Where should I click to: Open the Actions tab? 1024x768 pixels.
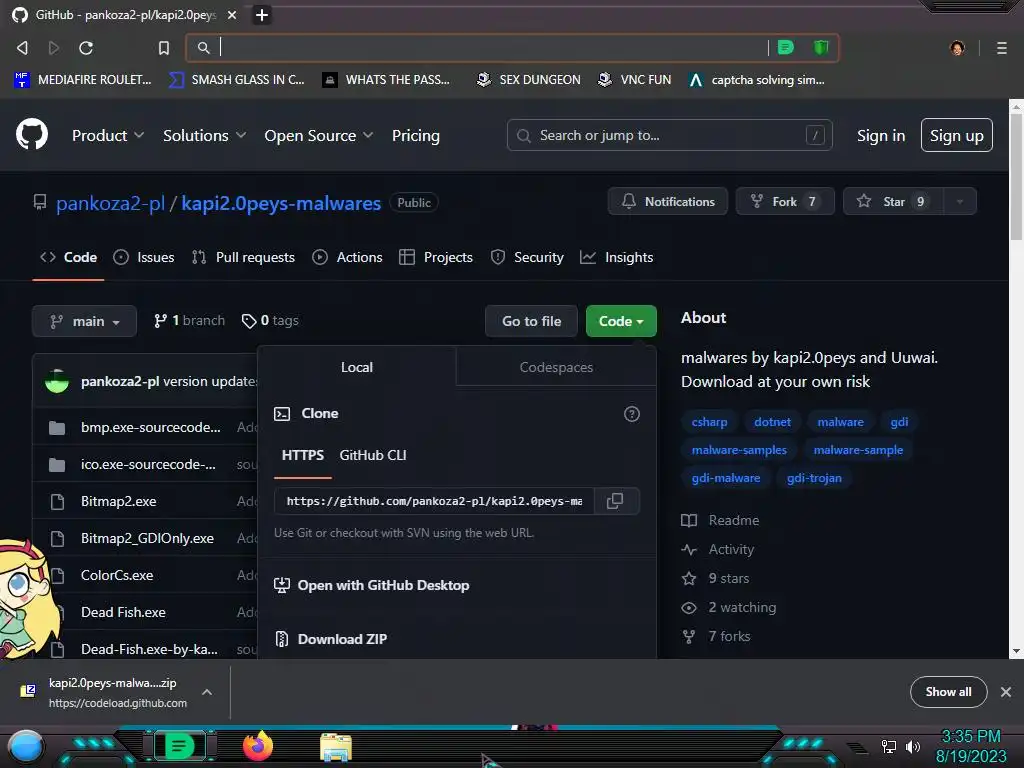click(347, 257)
